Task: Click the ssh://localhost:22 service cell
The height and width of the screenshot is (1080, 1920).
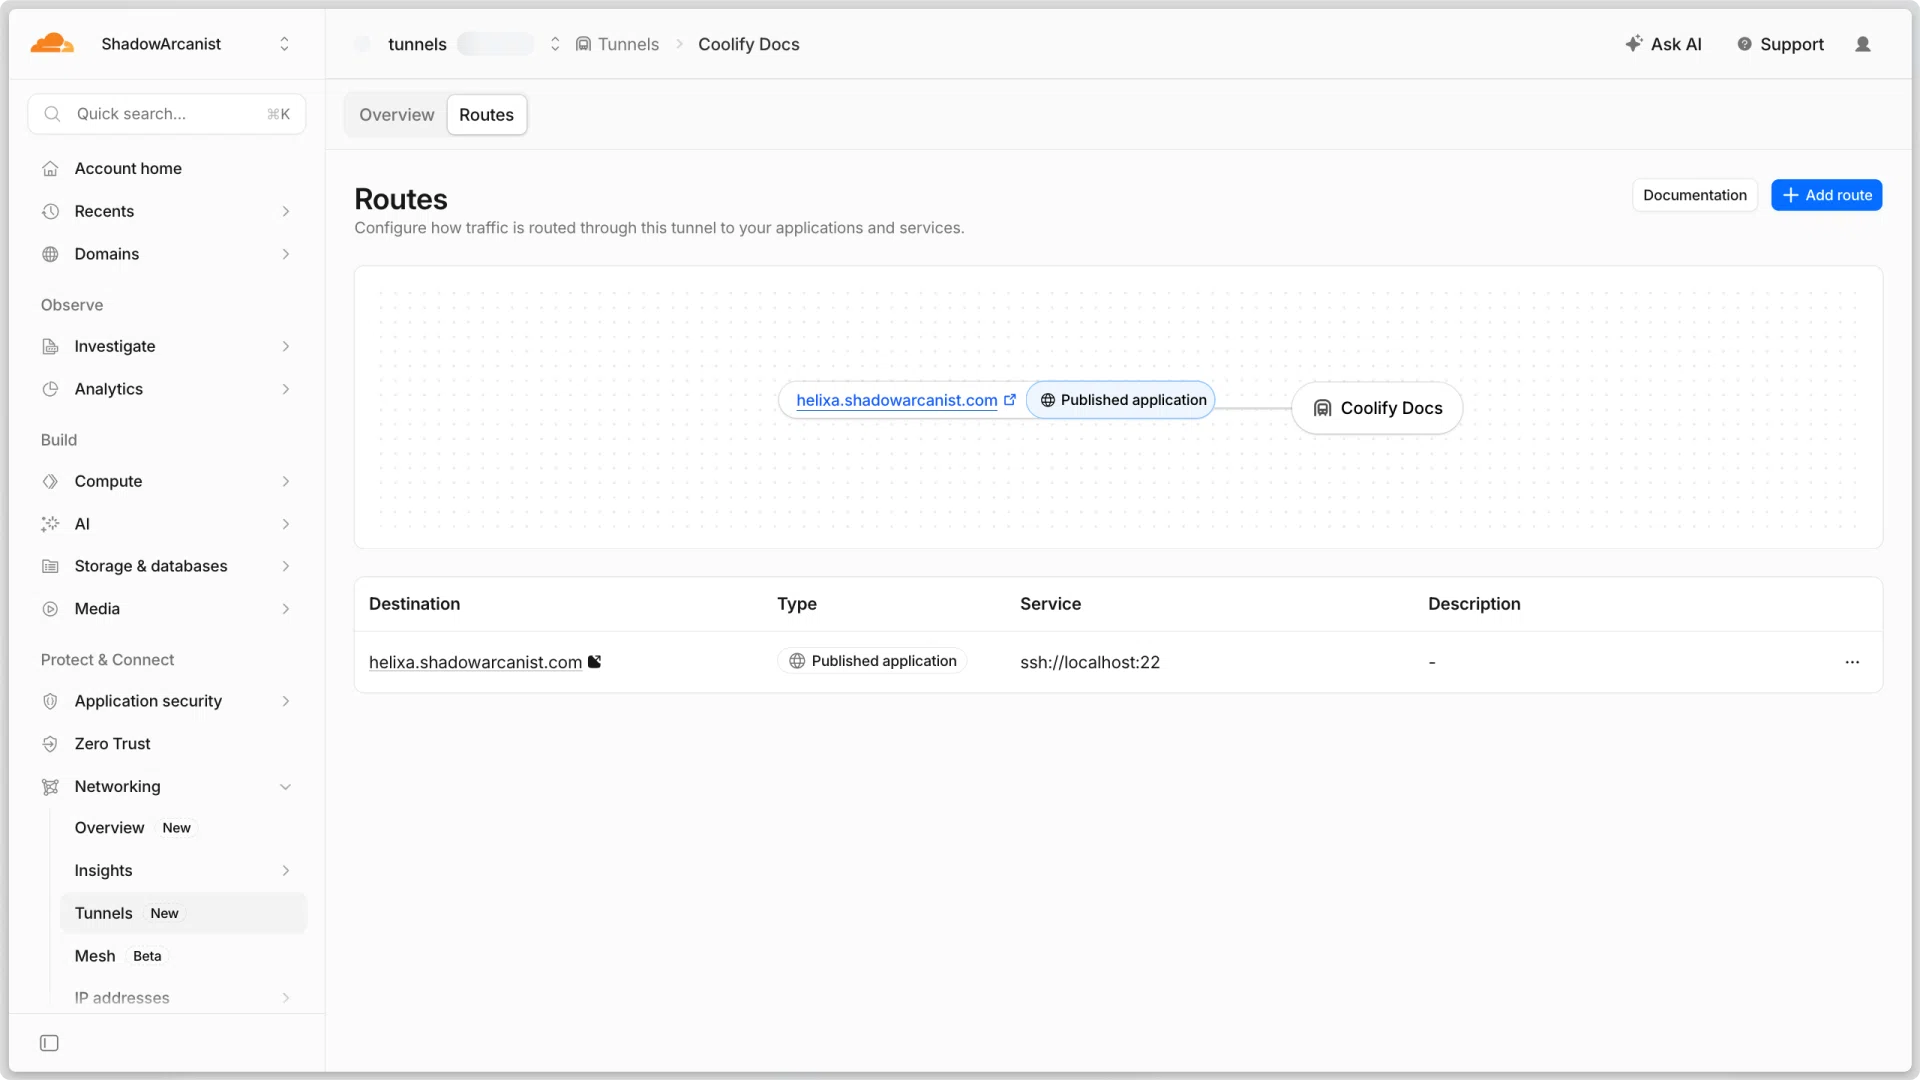Action: tap(1089, 662)
